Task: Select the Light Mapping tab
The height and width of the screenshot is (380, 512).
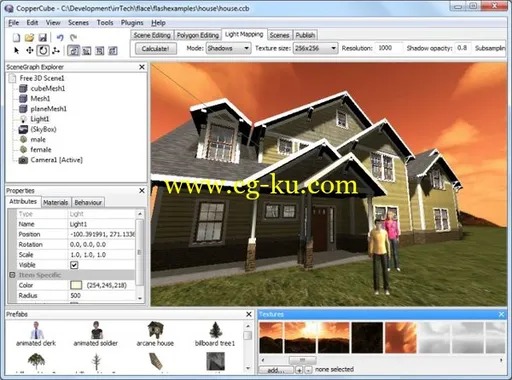Action: point(244,34)
